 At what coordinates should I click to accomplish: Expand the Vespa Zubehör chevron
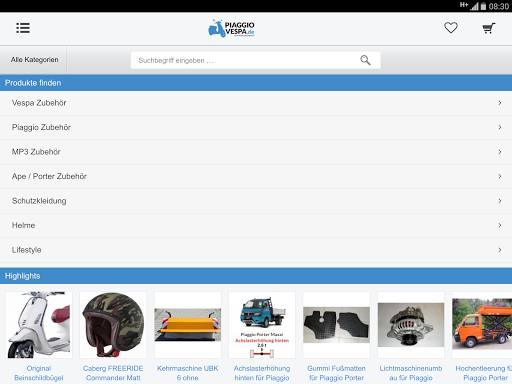point(500,103)
